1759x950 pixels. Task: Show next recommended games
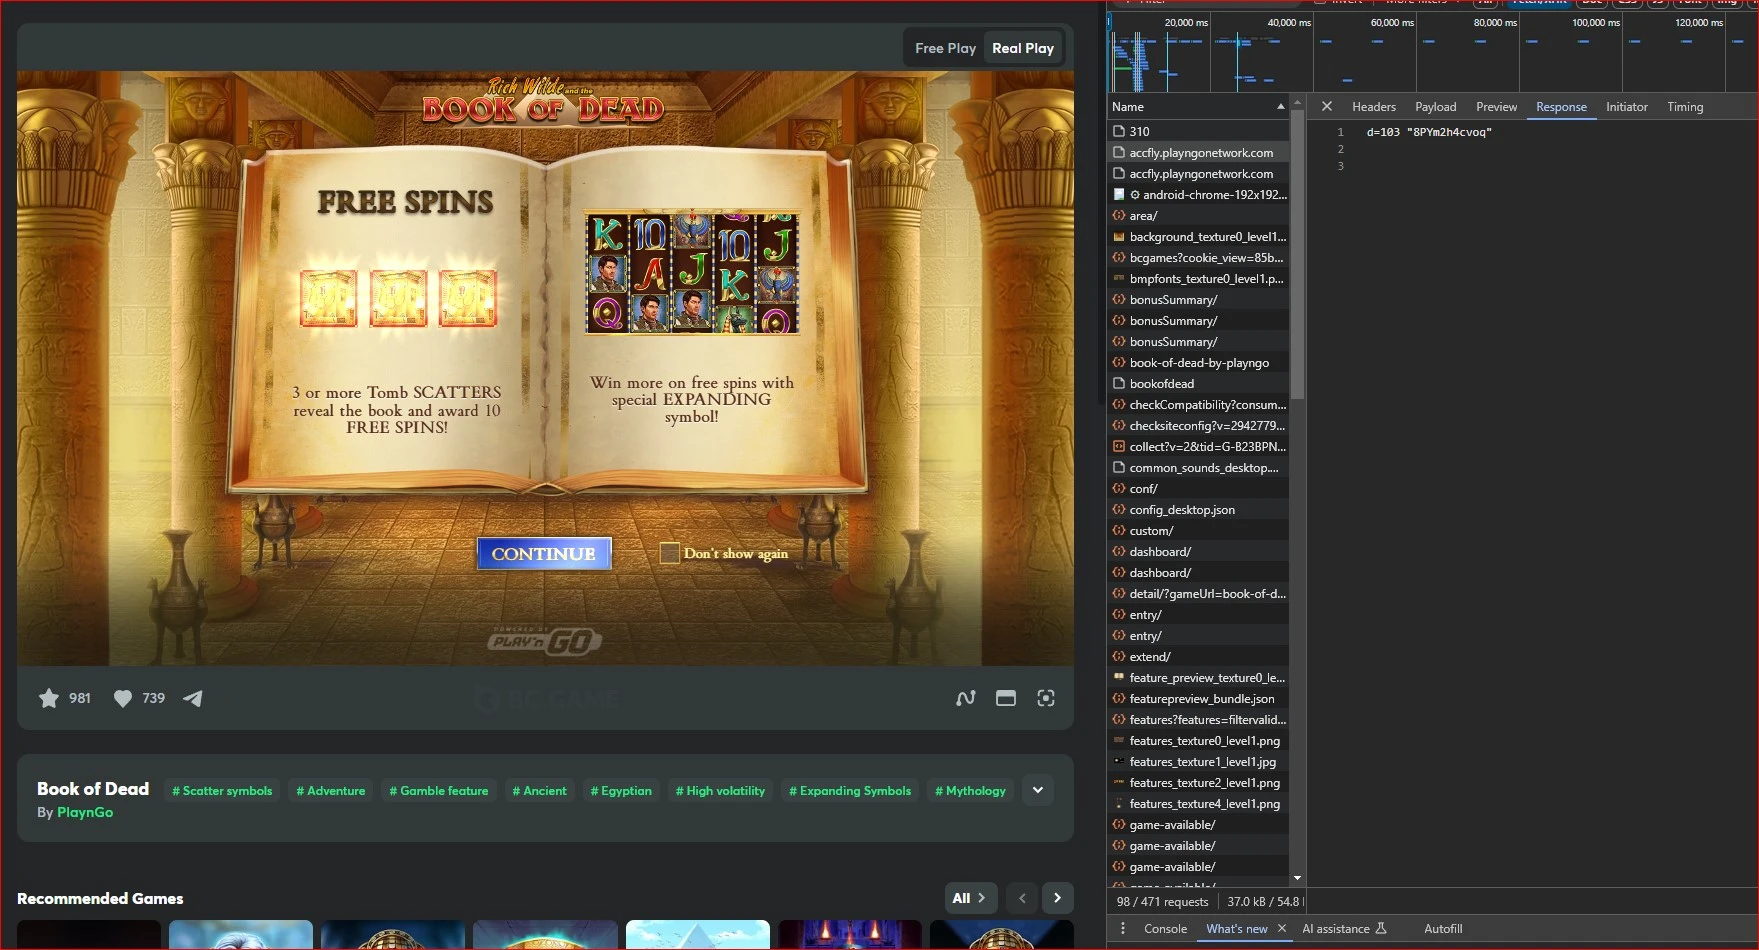1058,898
